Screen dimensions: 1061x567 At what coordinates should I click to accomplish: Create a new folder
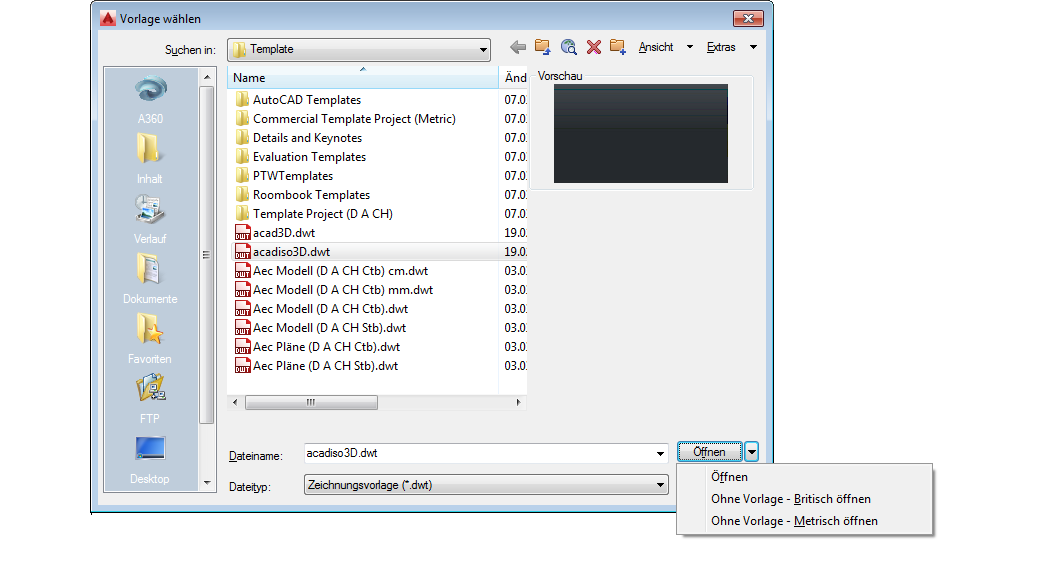[x=618, y=47]
